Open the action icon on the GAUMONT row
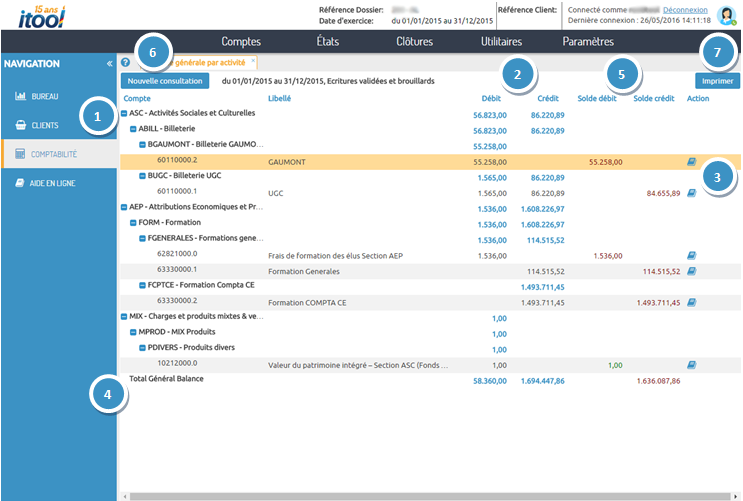This screenshot has height=501, width=743. [691, 160]
